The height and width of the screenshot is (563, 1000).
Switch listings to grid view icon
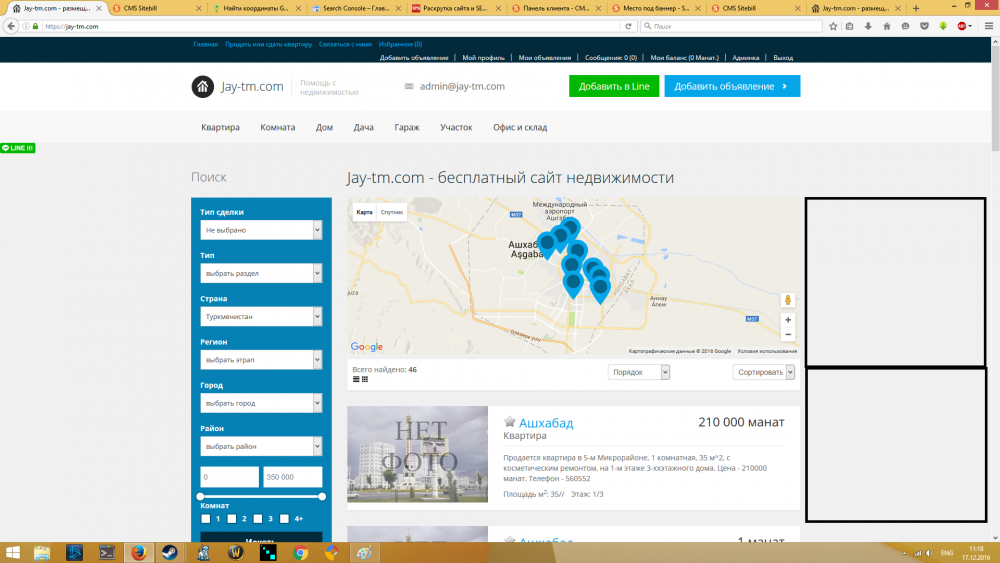(x=365, y=379)
